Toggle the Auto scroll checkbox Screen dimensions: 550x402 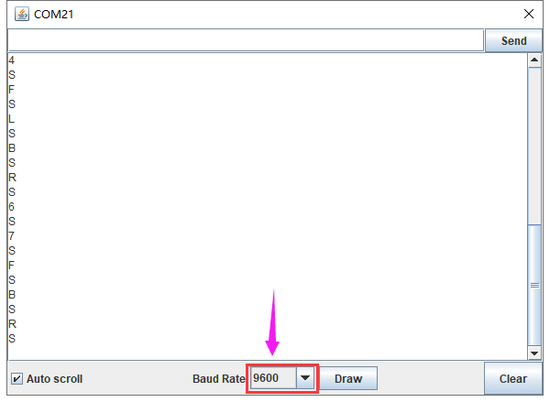(x=16, y=379)
